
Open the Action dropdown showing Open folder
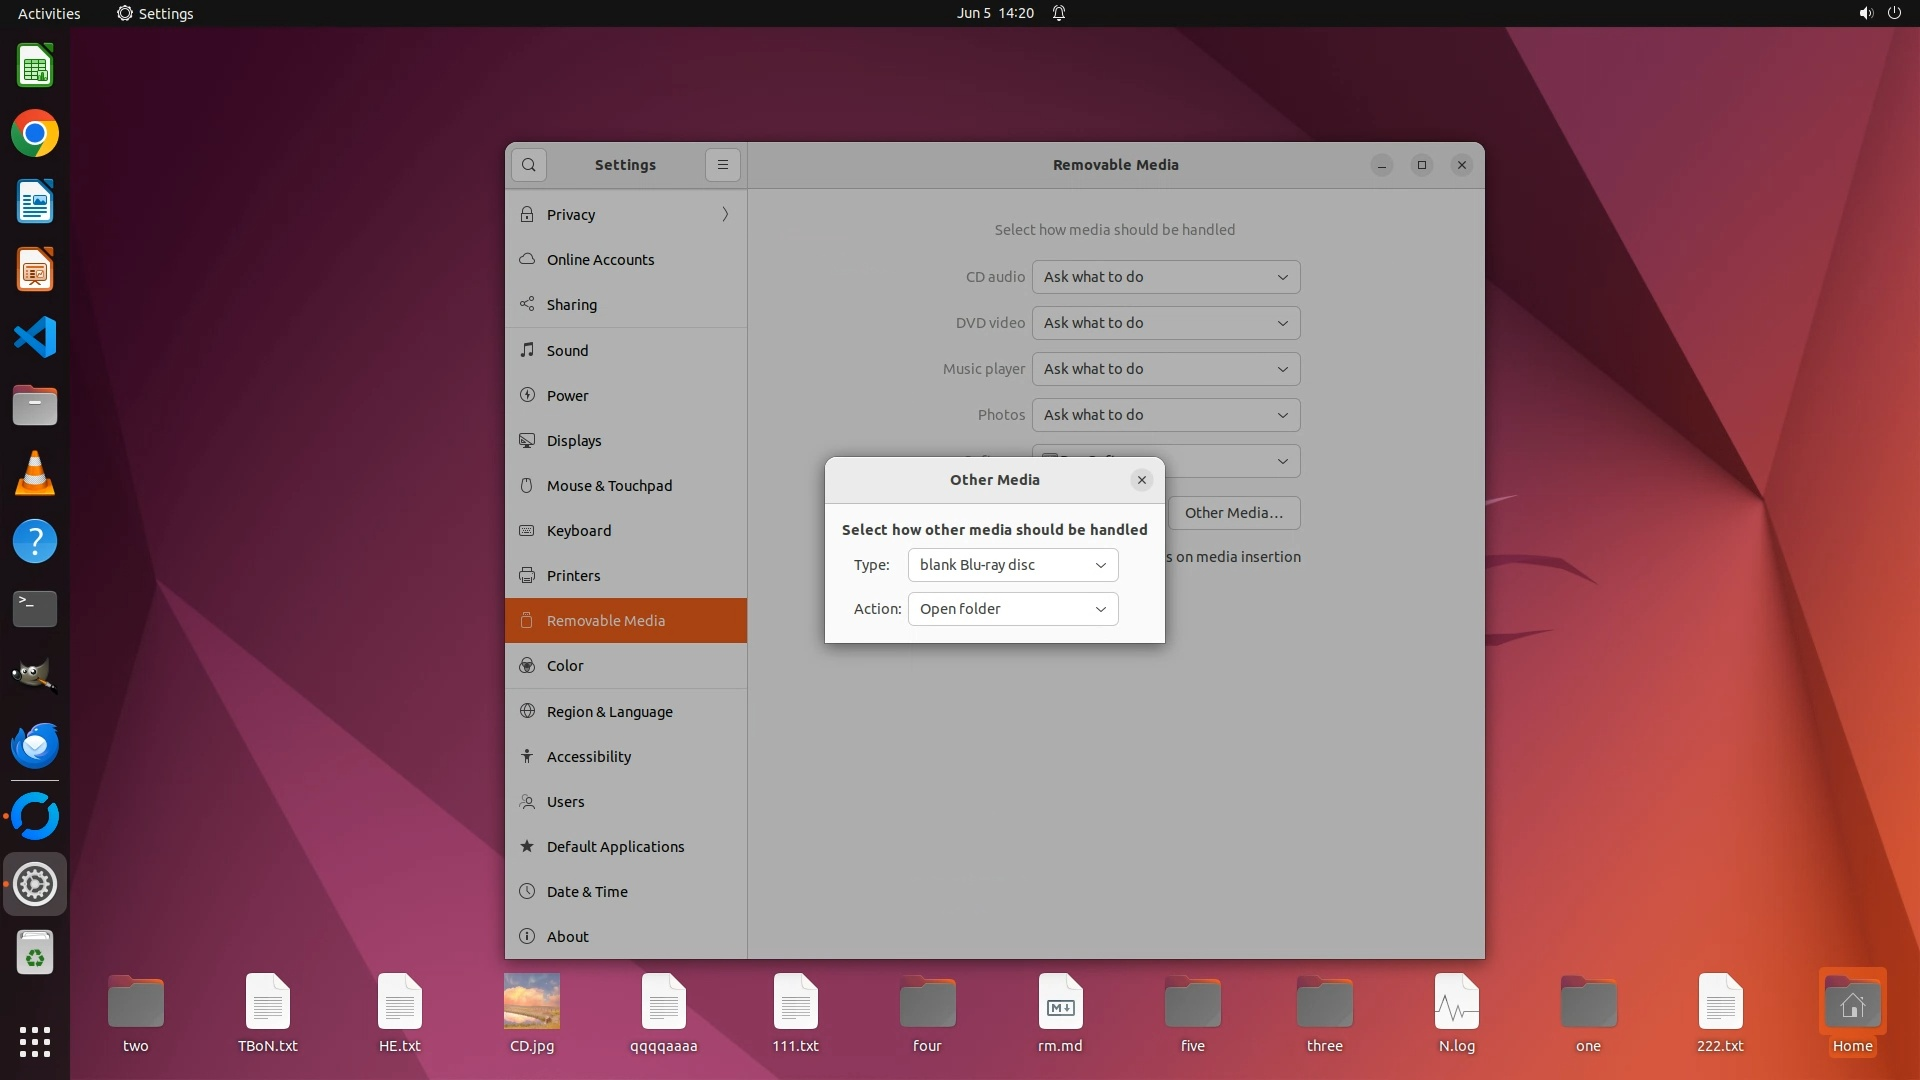tap(1012, 609)
